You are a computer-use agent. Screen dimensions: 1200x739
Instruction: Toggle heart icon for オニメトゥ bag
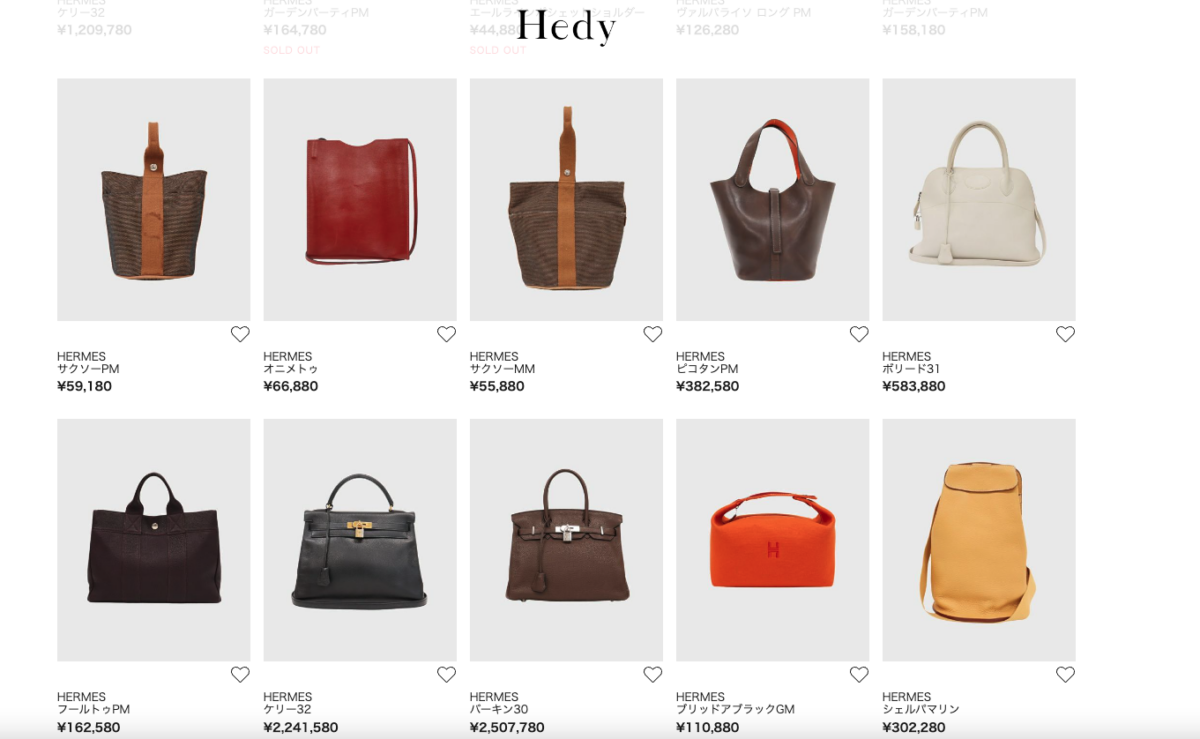[x=446, y=334]
